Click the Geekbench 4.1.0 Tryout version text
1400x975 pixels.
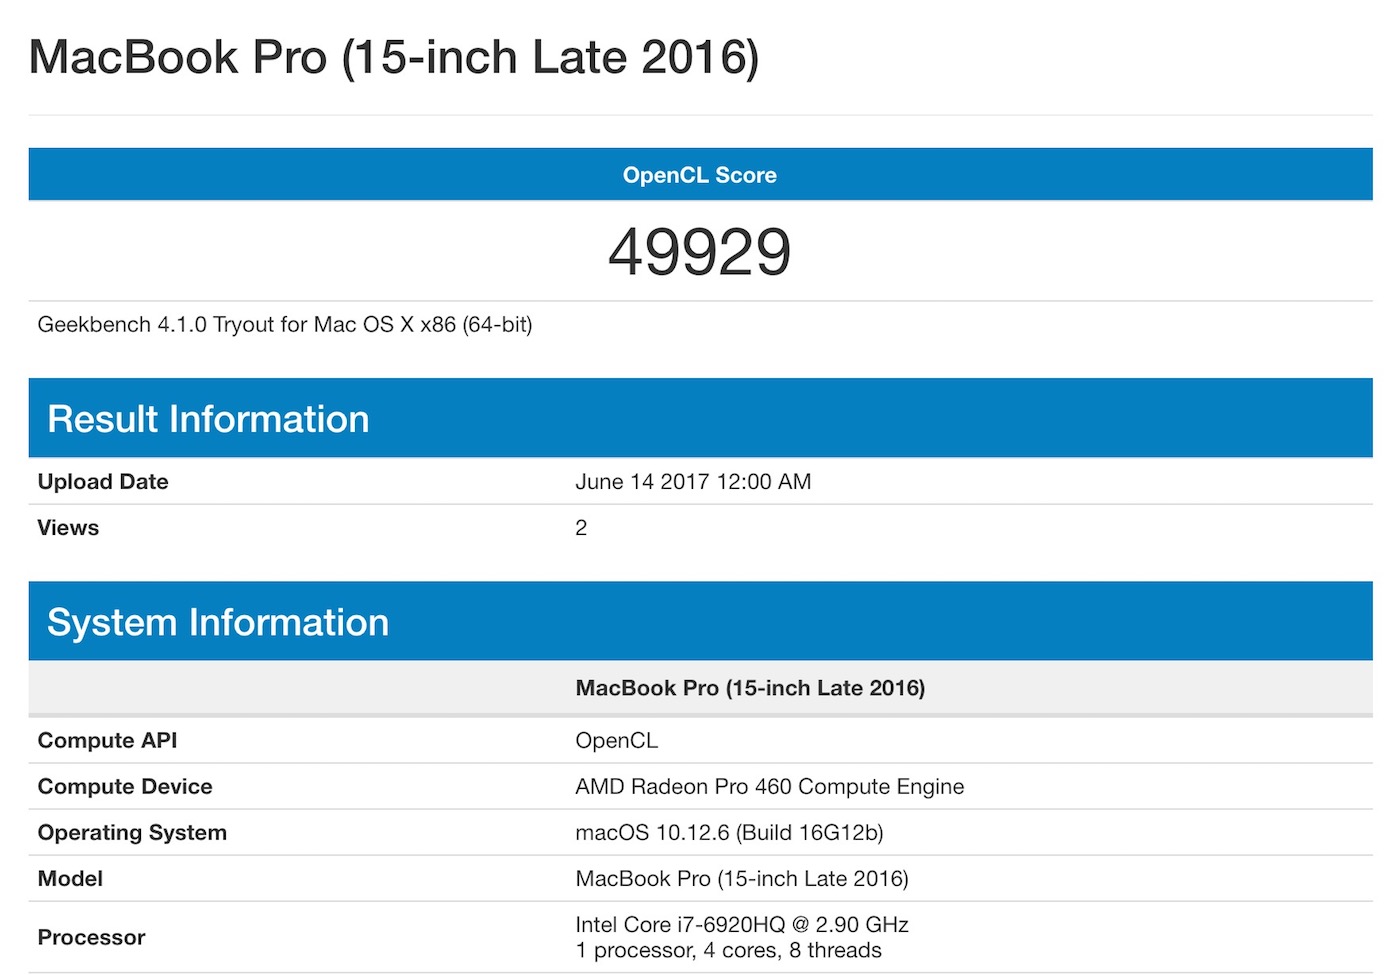tap(285, 325)
